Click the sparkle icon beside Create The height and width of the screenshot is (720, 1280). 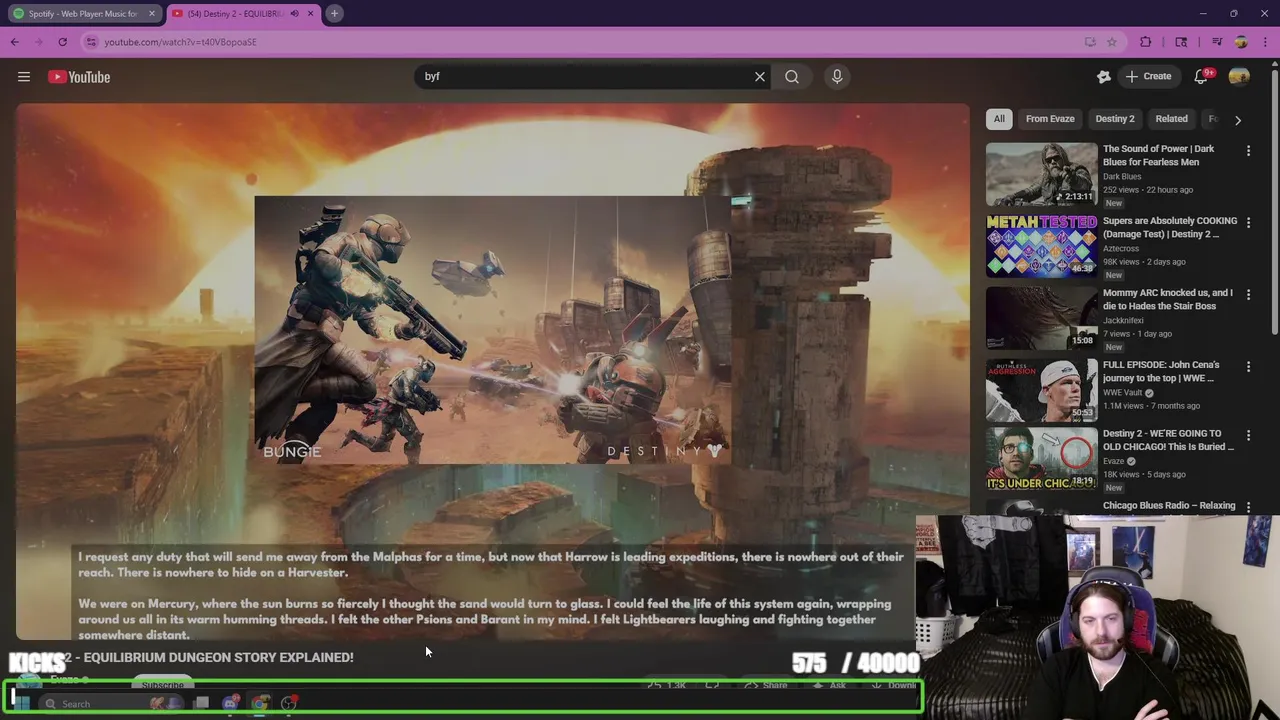(x=1104, y=76)
